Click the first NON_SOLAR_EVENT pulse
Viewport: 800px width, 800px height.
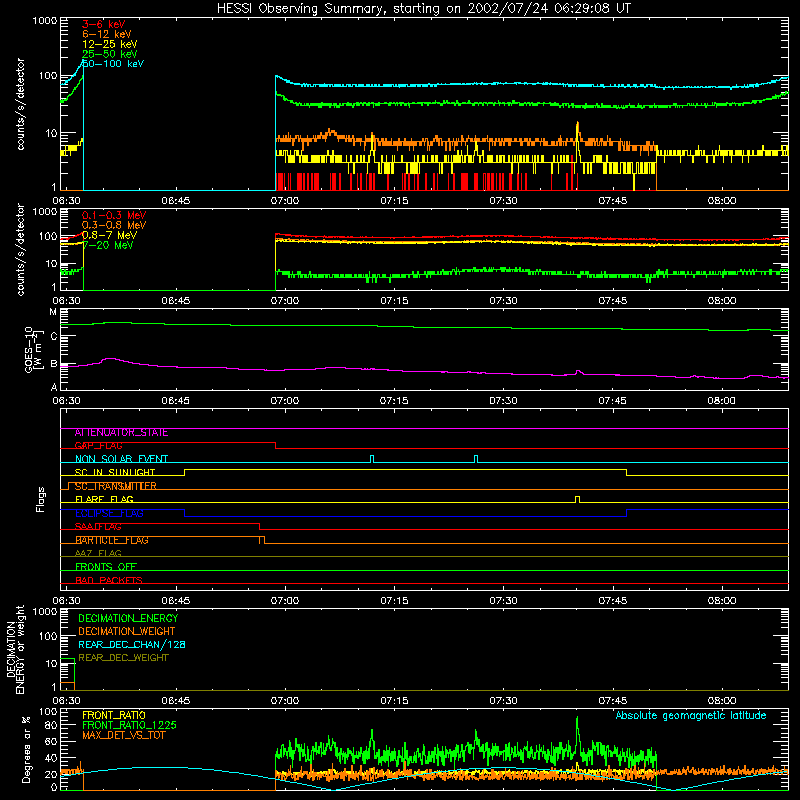tap(372, 459)
